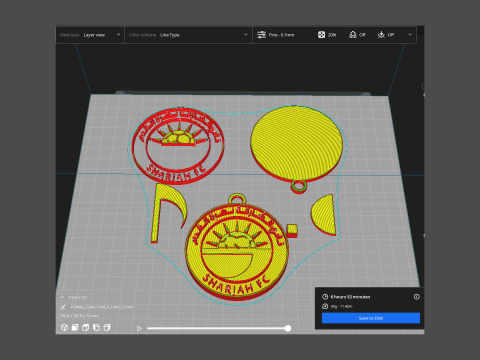Select the small yellow cube piece
Image resolution: width=480 pixels, height=360 pixels.
tap(292, 230)
